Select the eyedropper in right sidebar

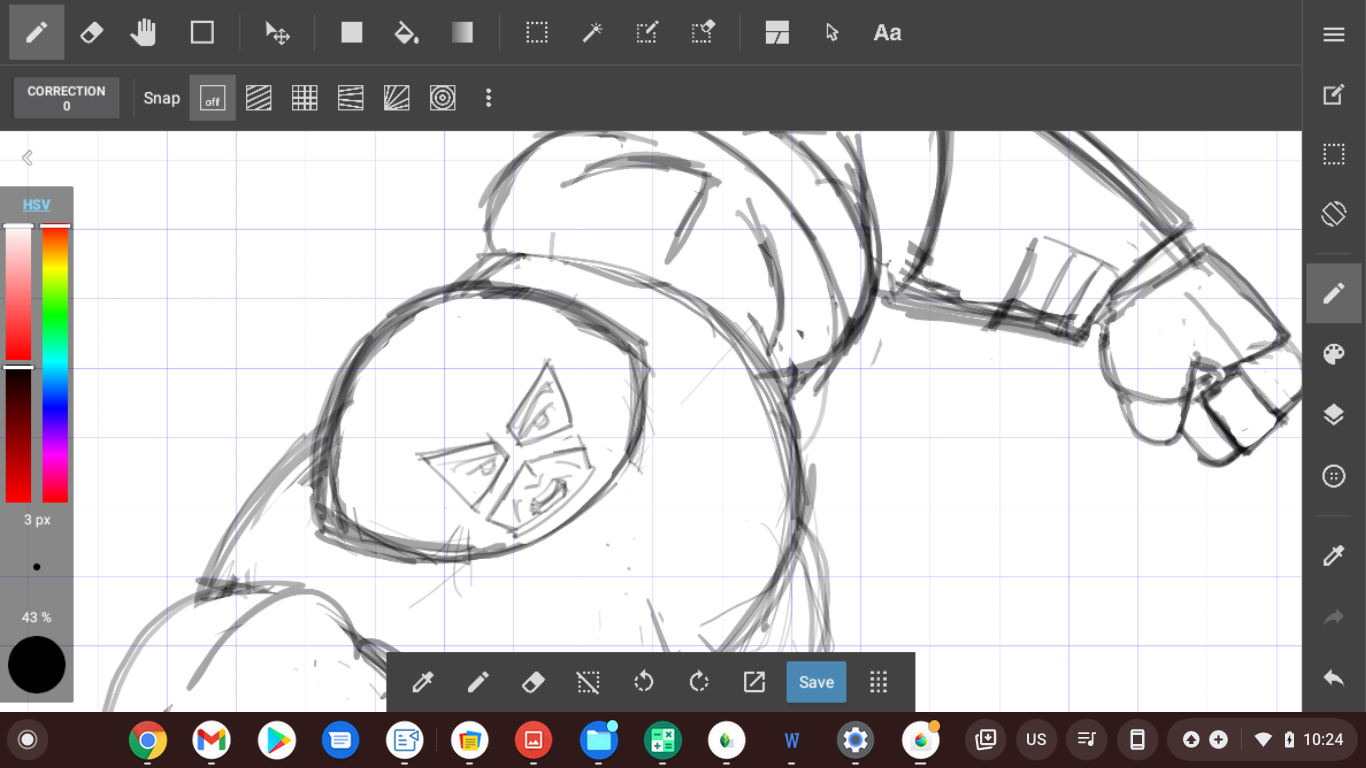coord(1334,556)
